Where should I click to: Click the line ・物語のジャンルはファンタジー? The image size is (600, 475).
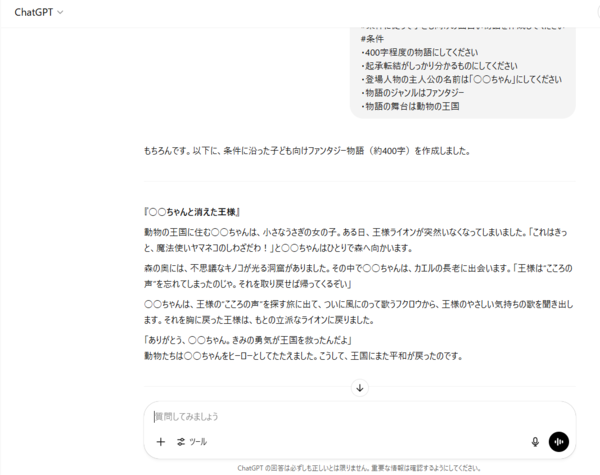coord(412,93)
